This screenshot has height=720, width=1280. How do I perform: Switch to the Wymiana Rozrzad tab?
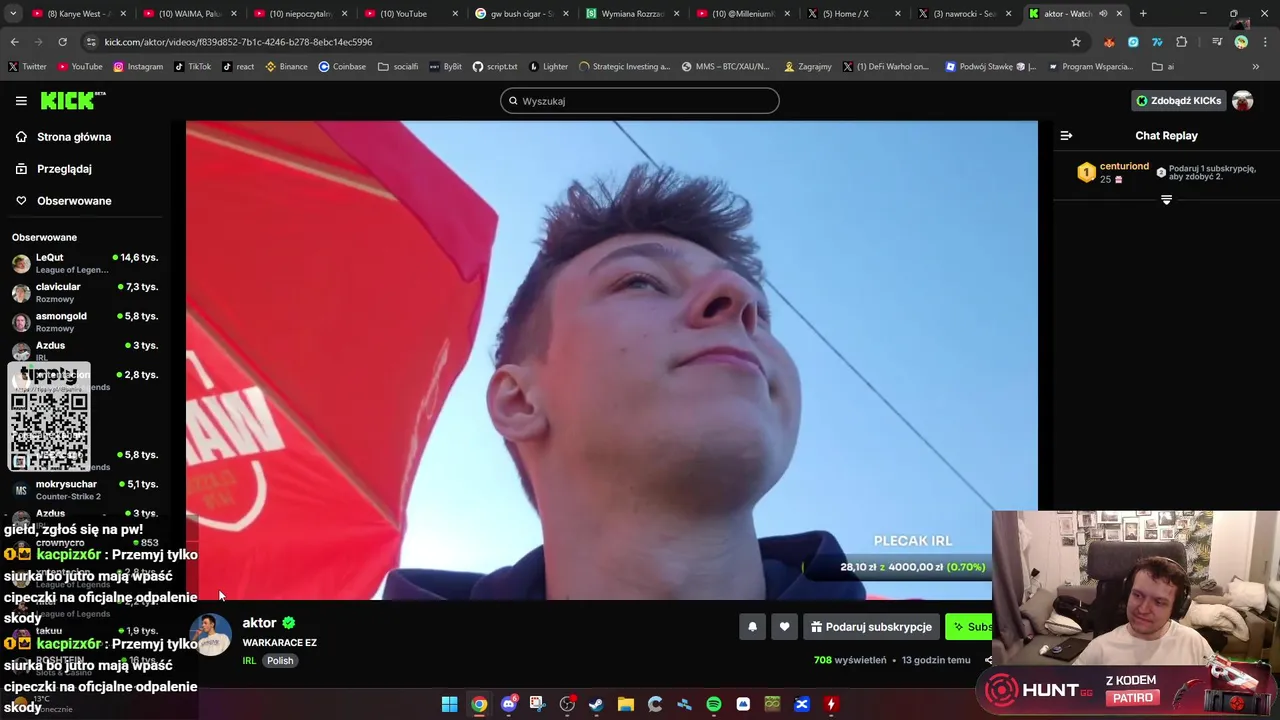tap(630, 14)
